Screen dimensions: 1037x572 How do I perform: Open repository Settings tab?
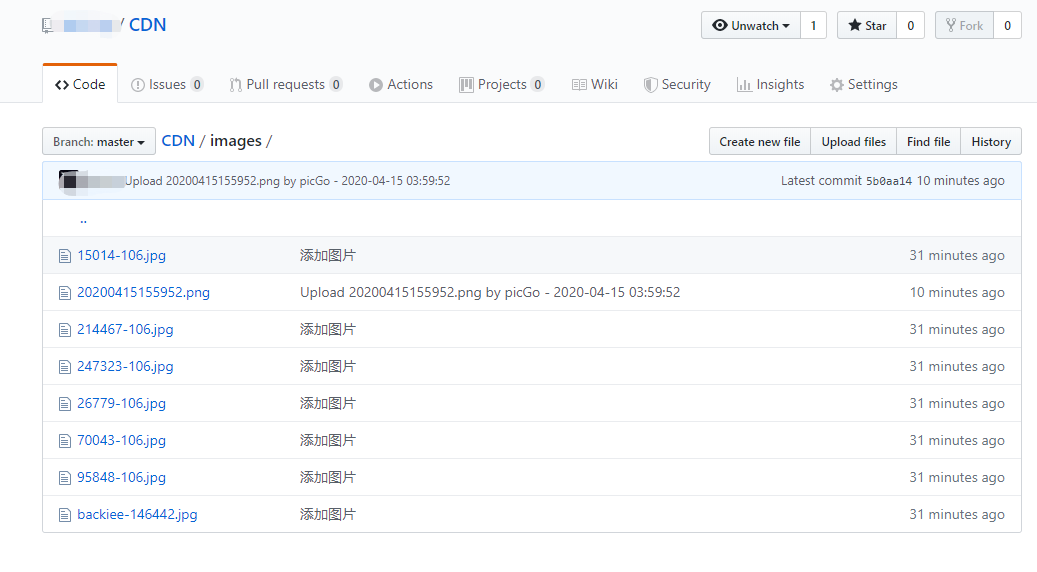(864, 85)
